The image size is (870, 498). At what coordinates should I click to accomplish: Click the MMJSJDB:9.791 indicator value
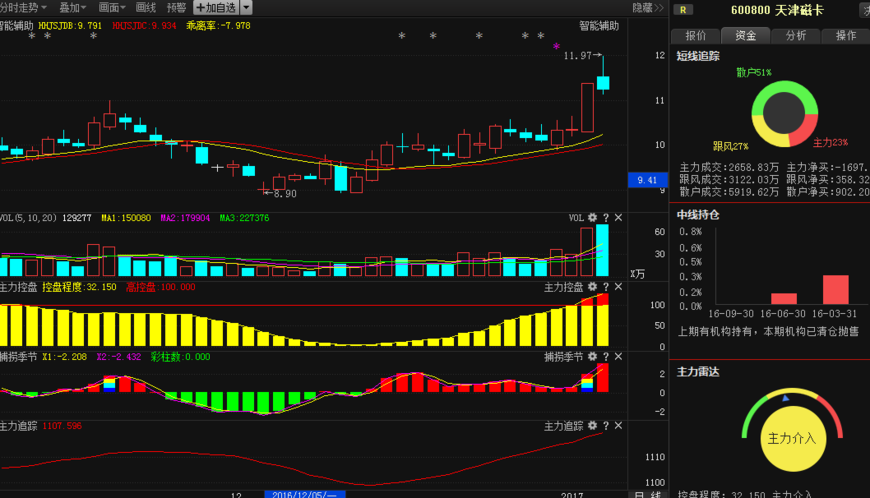click(x=70, y=26)
